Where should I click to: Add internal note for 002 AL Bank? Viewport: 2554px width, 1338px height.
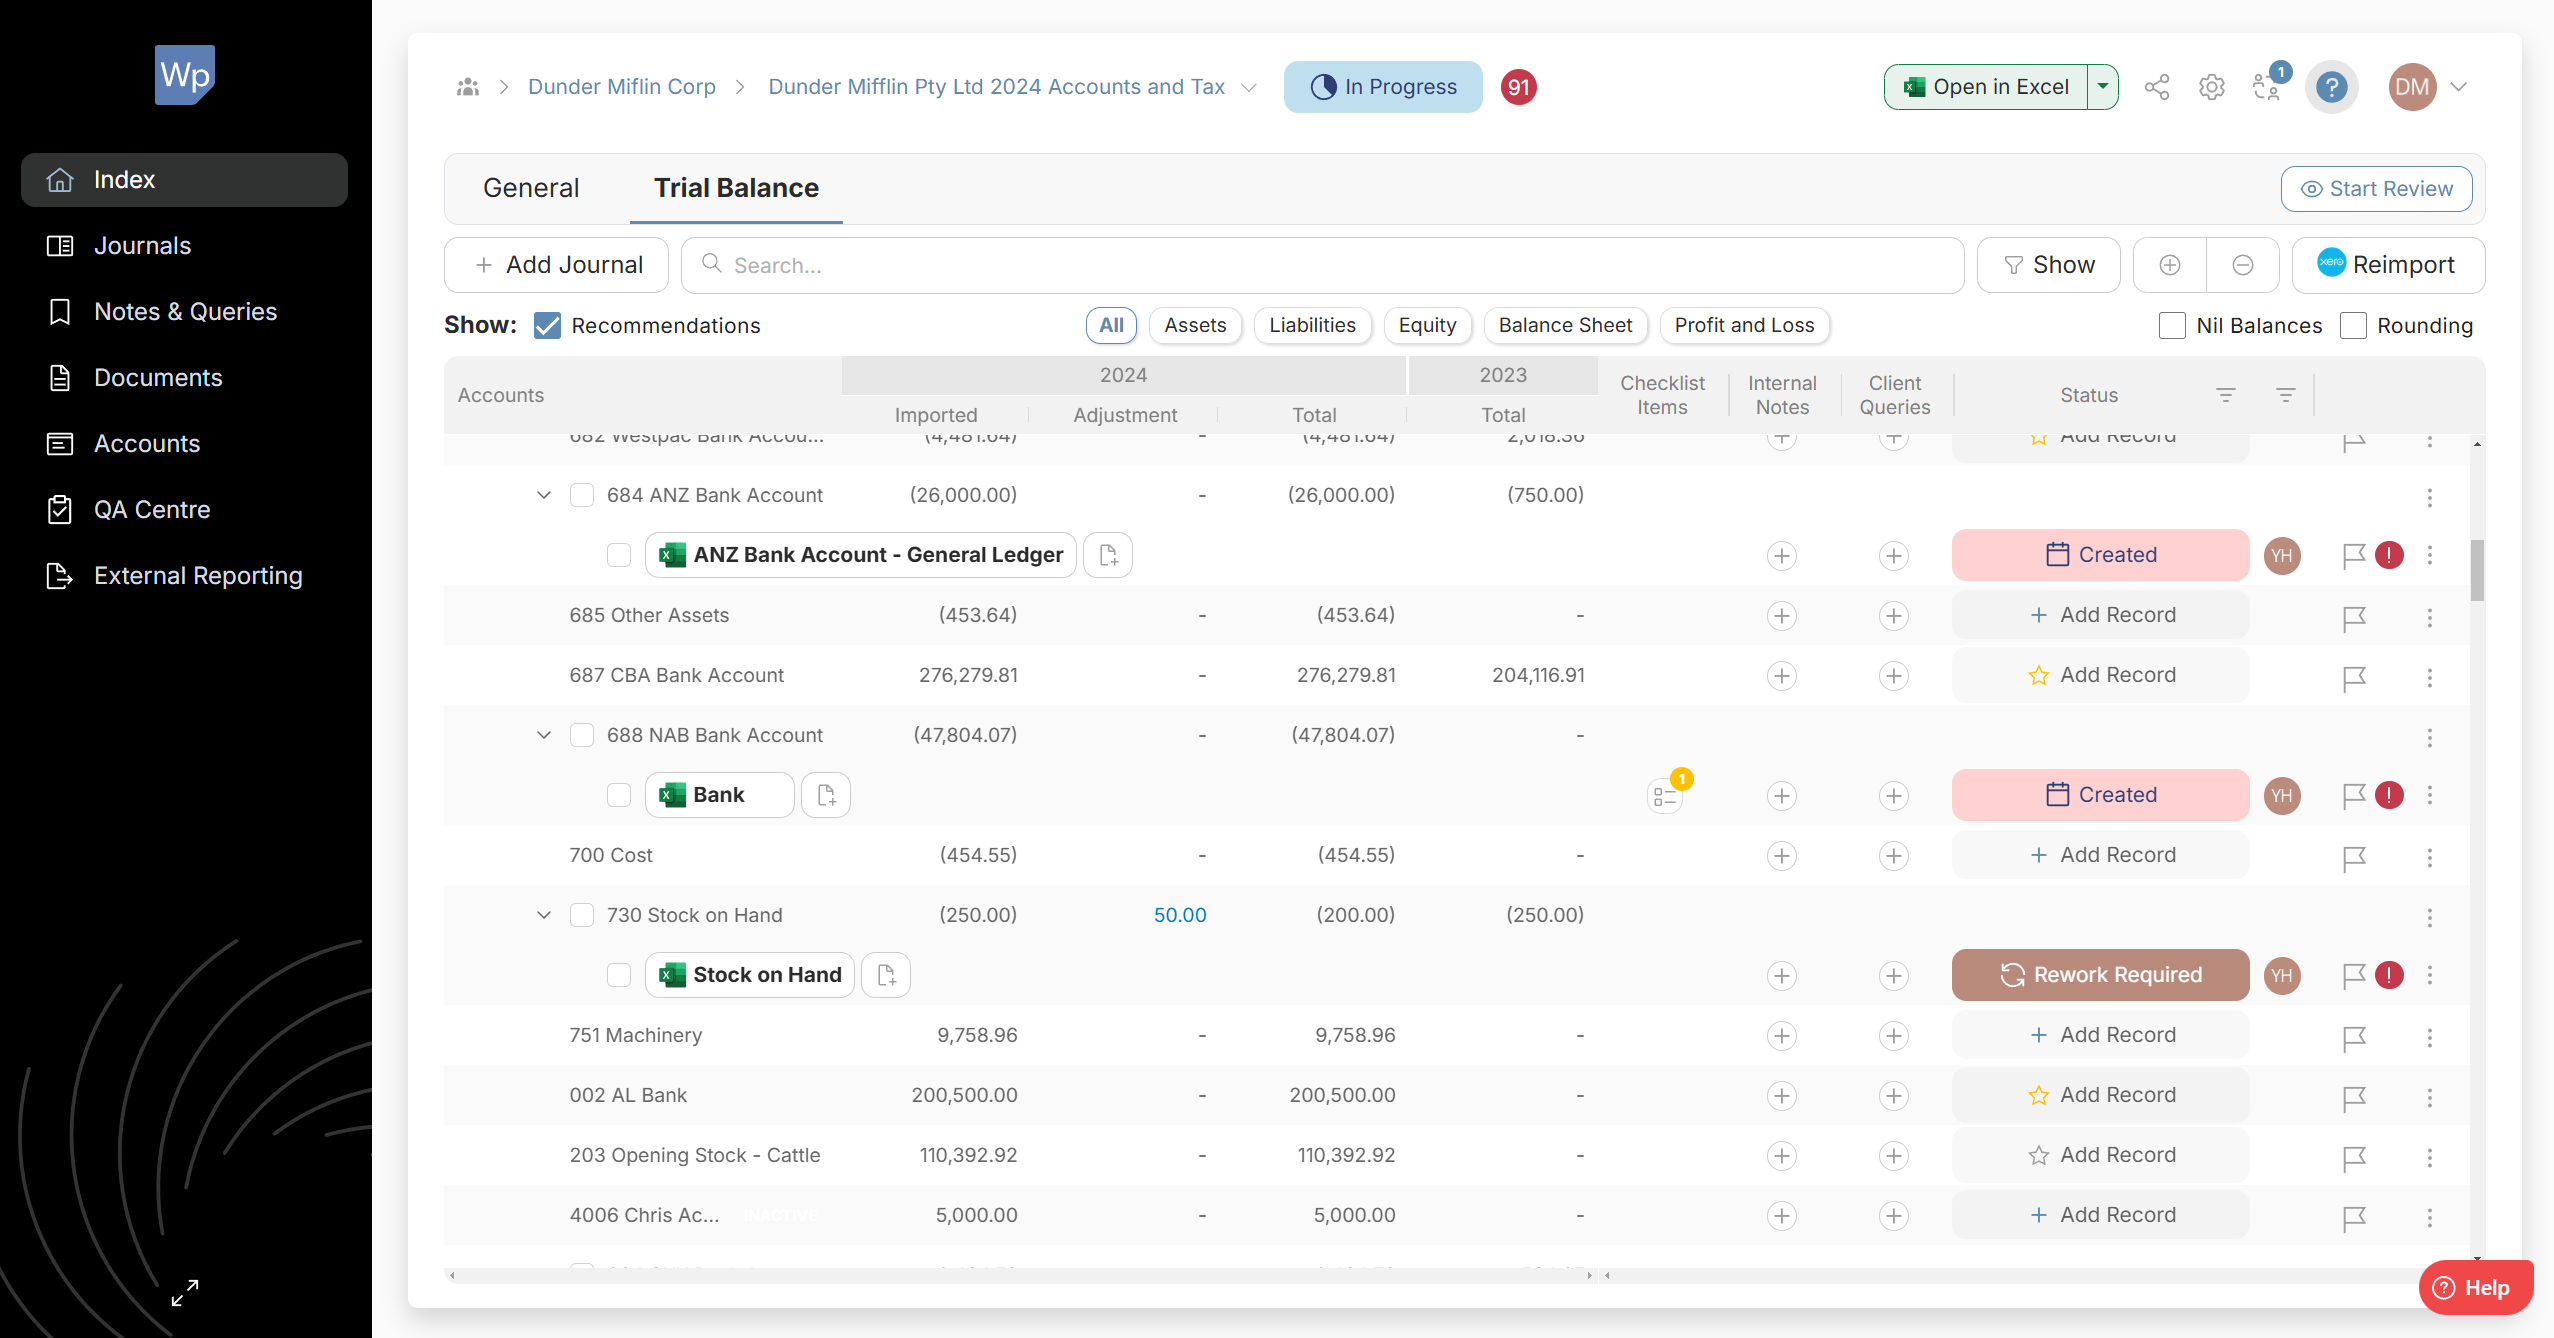pyautogui.click(x=1782, y=1096)
